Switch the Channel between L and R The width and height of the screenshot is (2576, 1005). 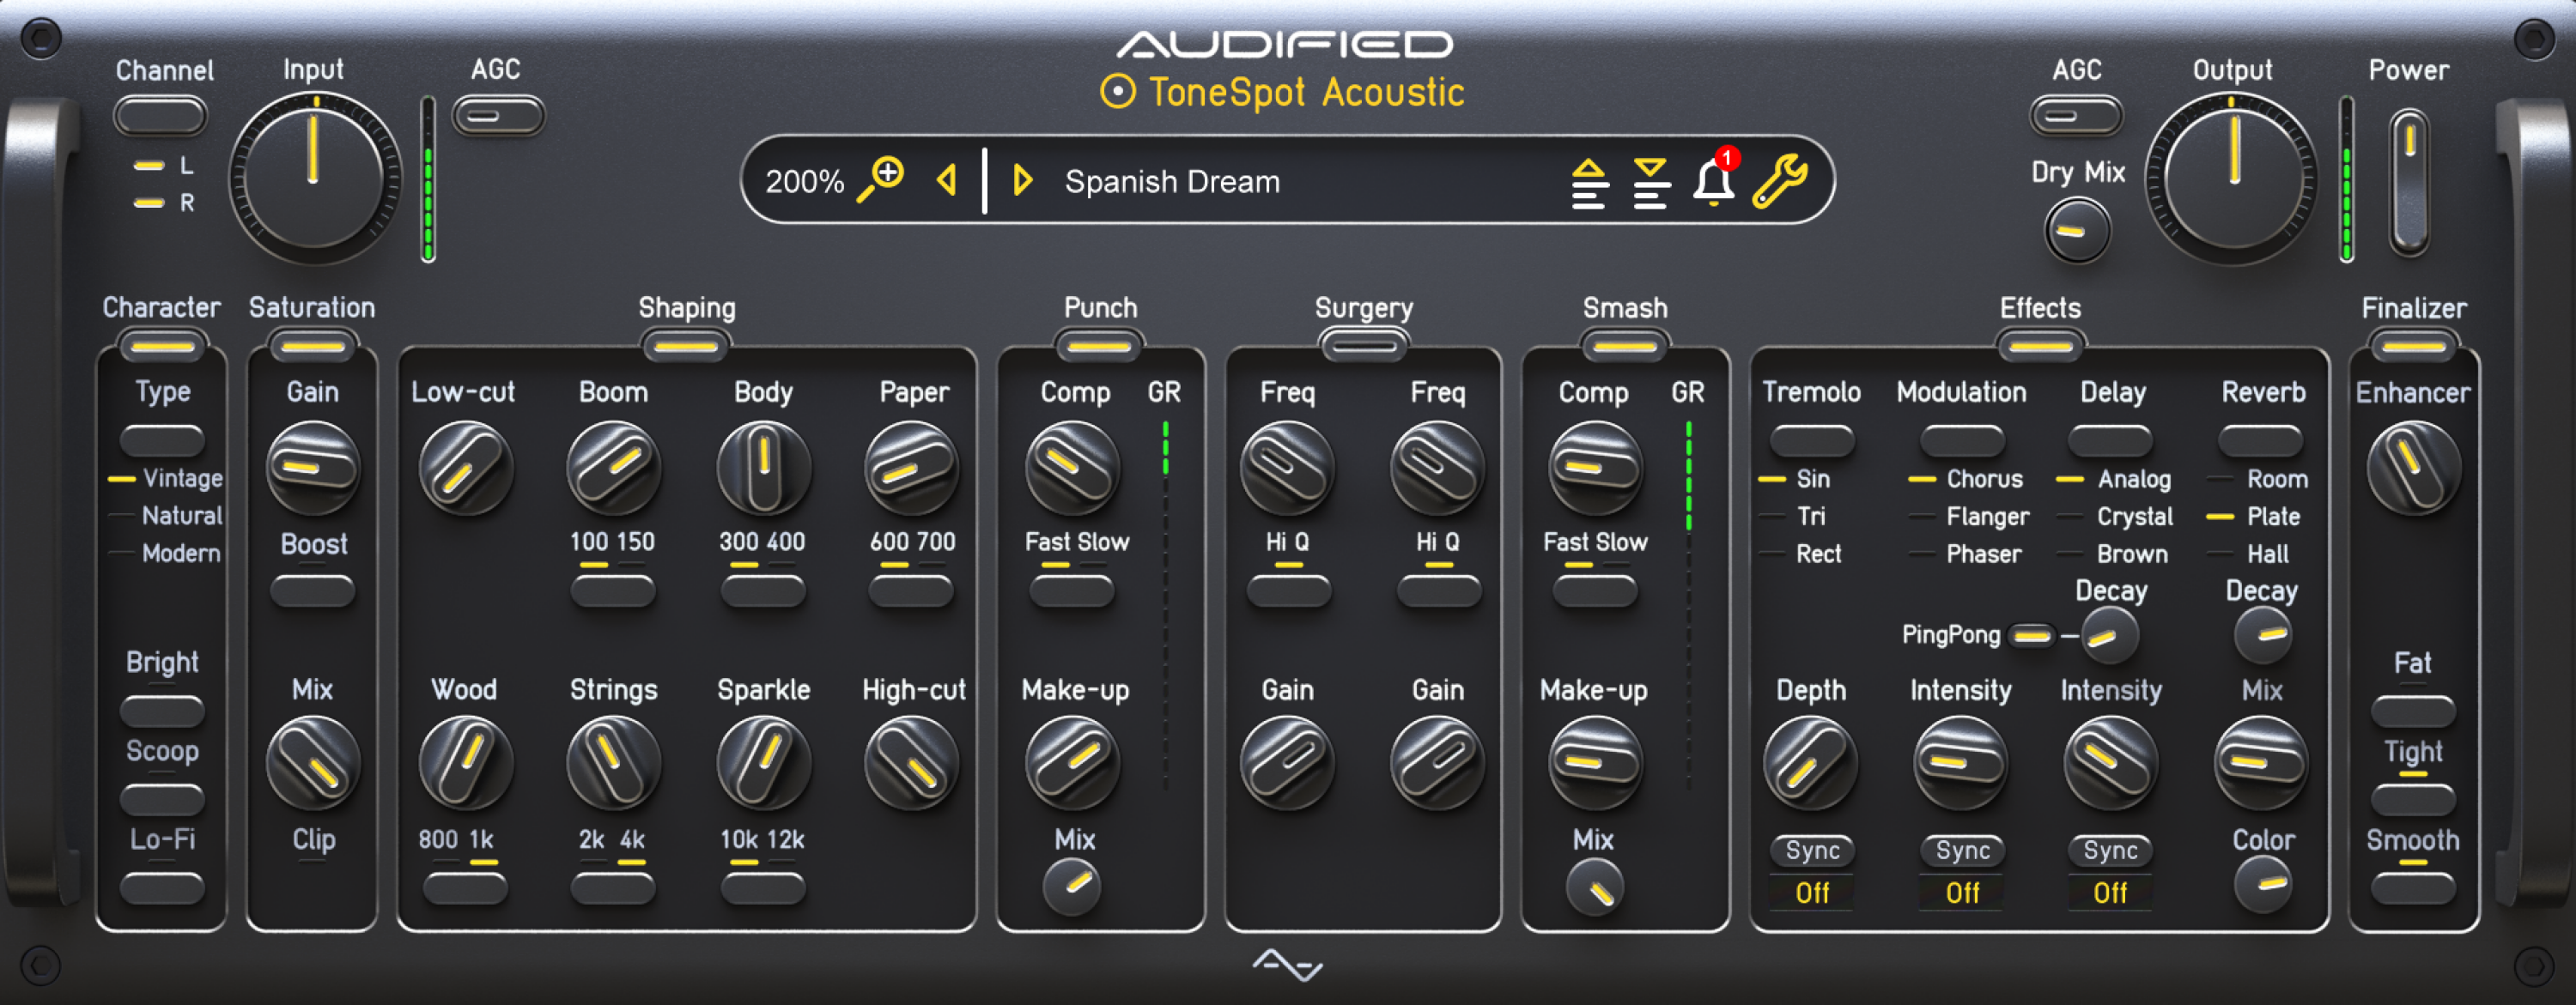160,114
